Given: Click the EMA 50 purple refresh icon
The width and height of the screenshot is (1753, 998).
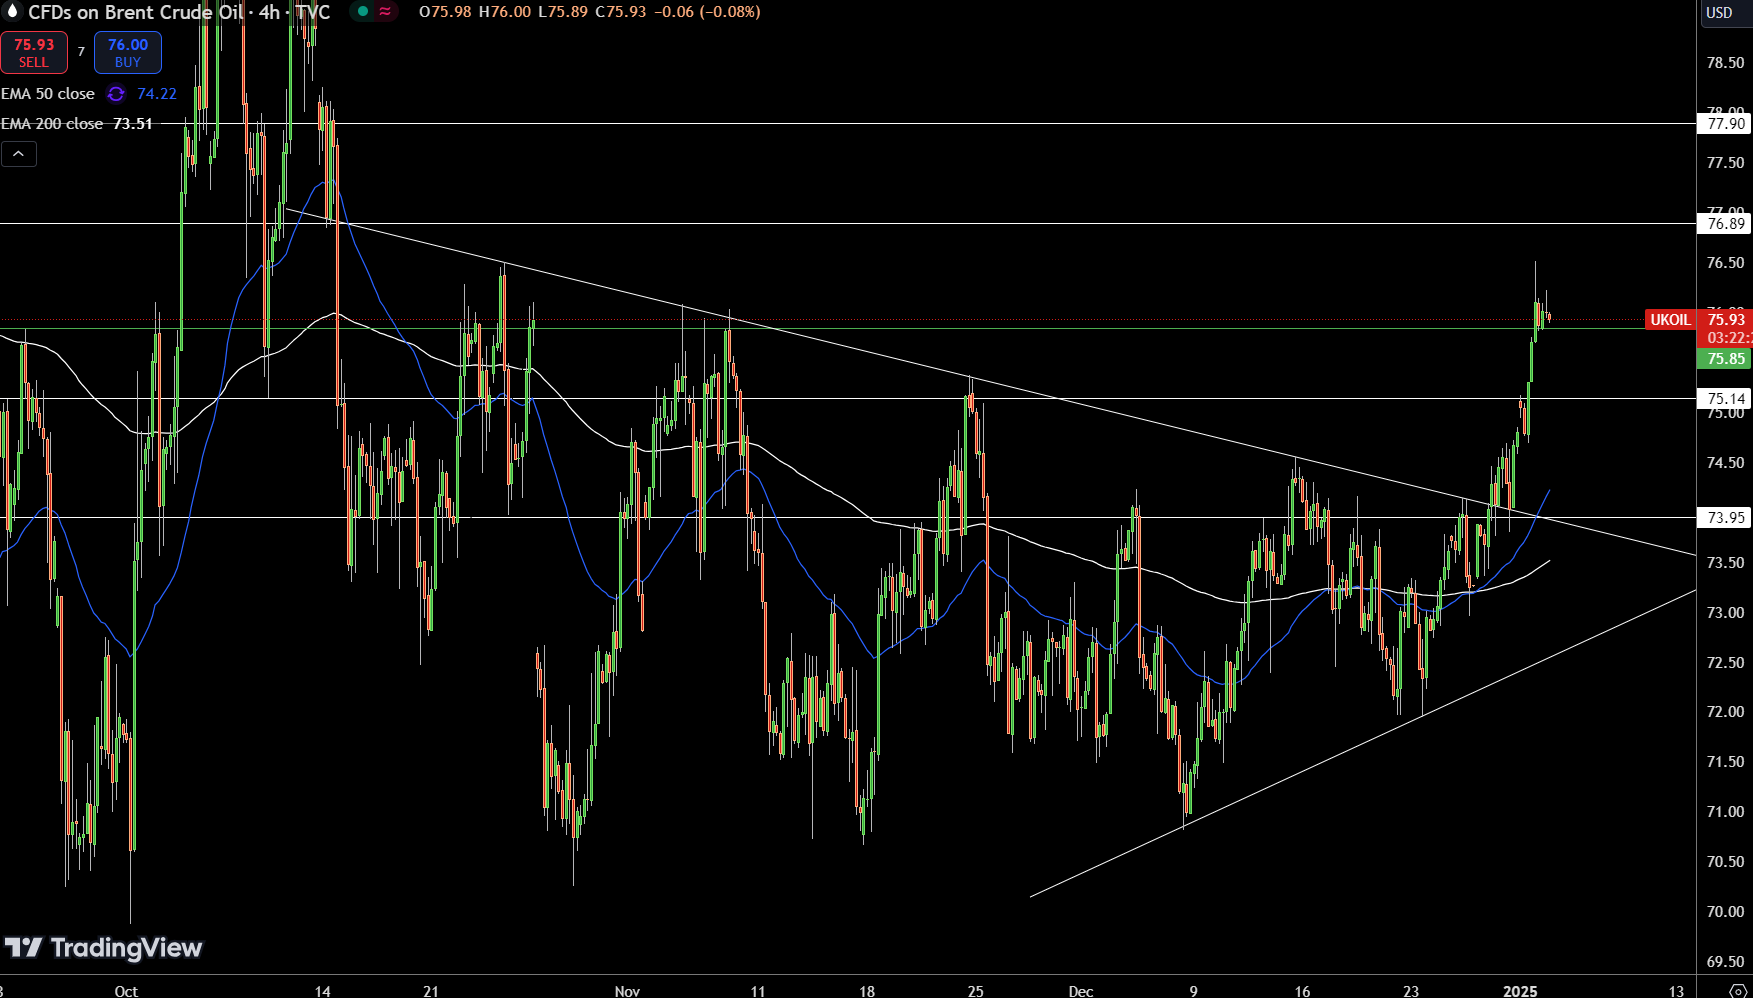Looking at the screenshot, I should click(116, 94).
